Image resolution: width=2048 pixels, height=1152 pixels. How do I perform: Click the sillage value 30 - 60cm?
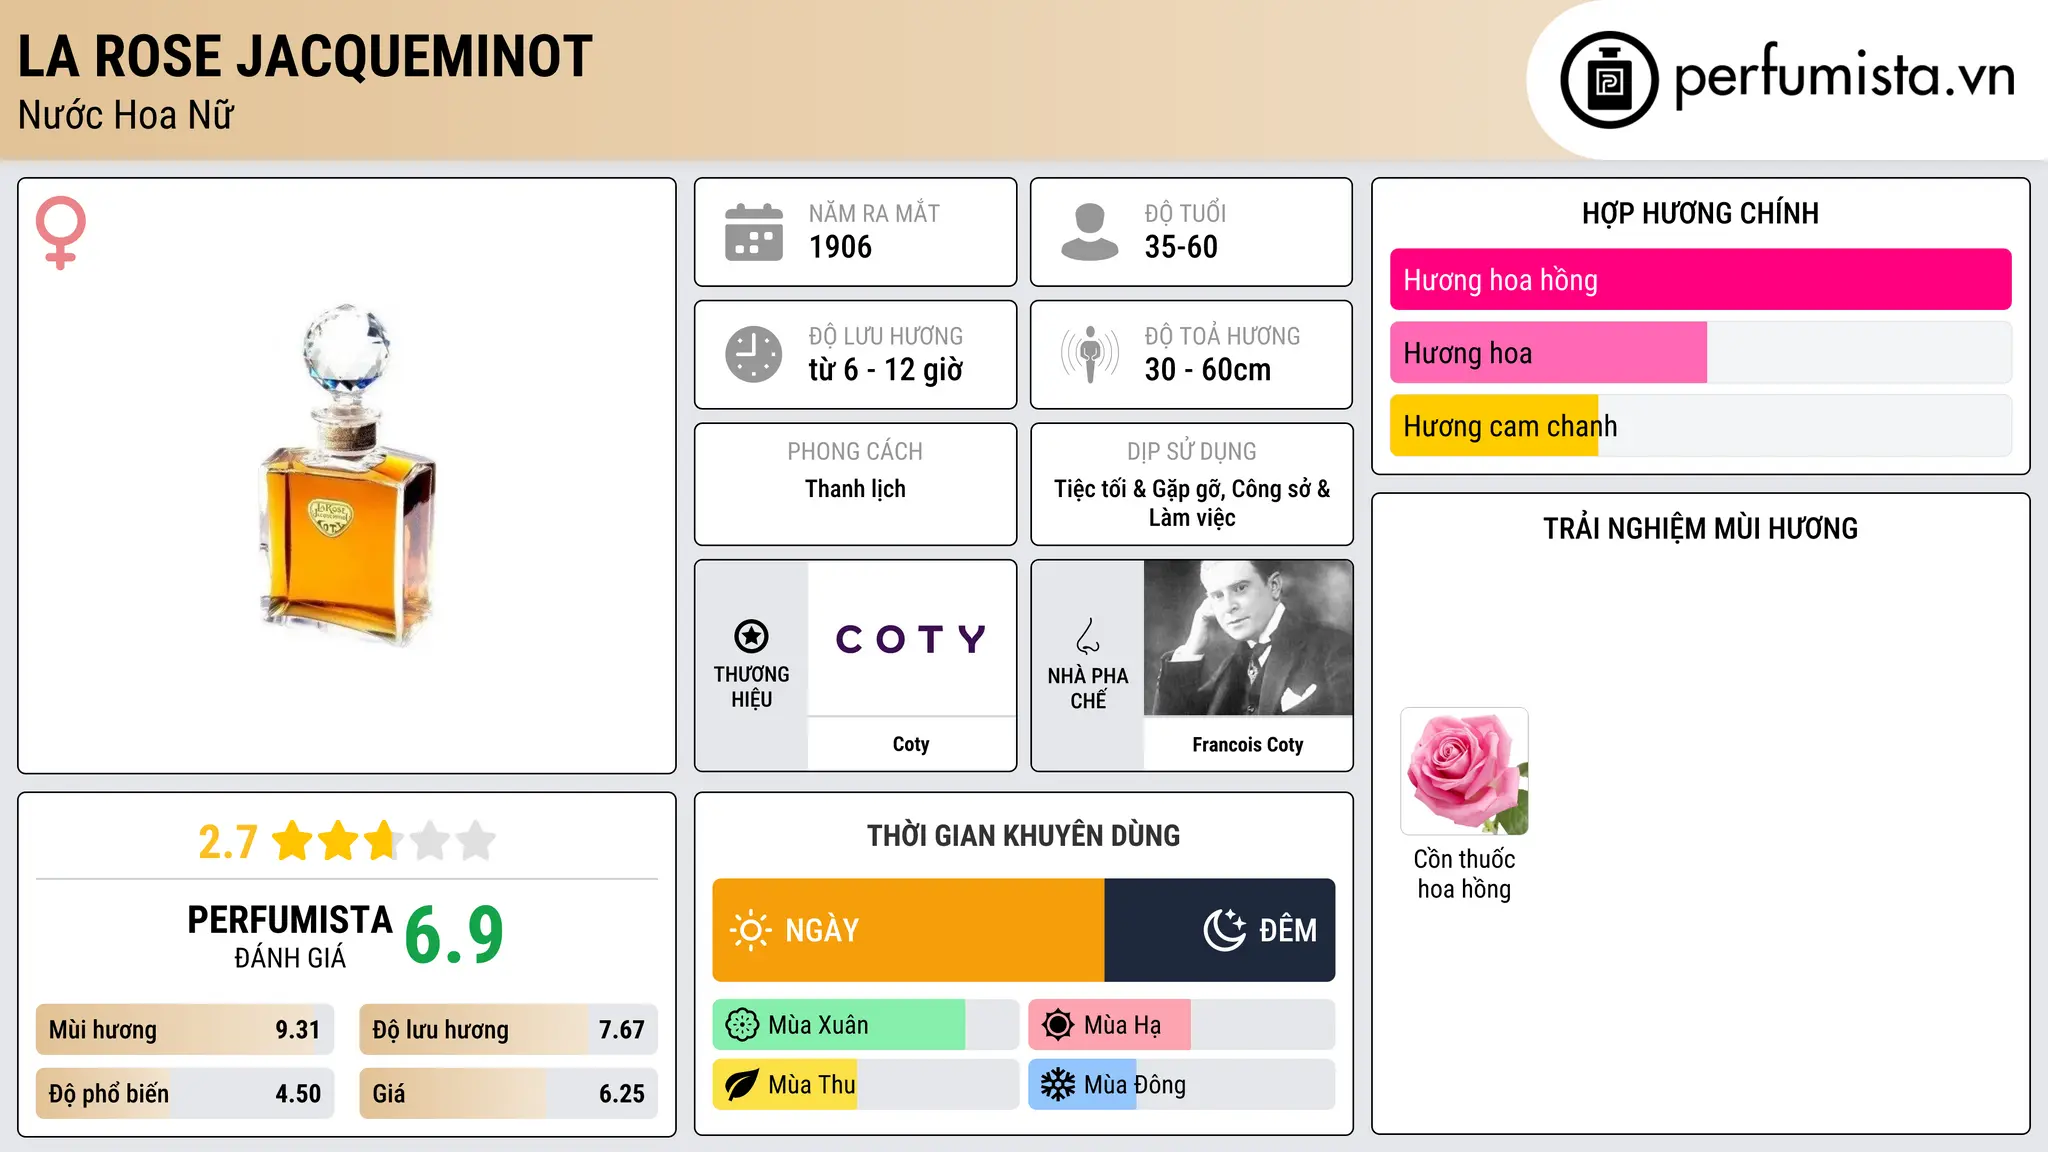click(1208, 370)
